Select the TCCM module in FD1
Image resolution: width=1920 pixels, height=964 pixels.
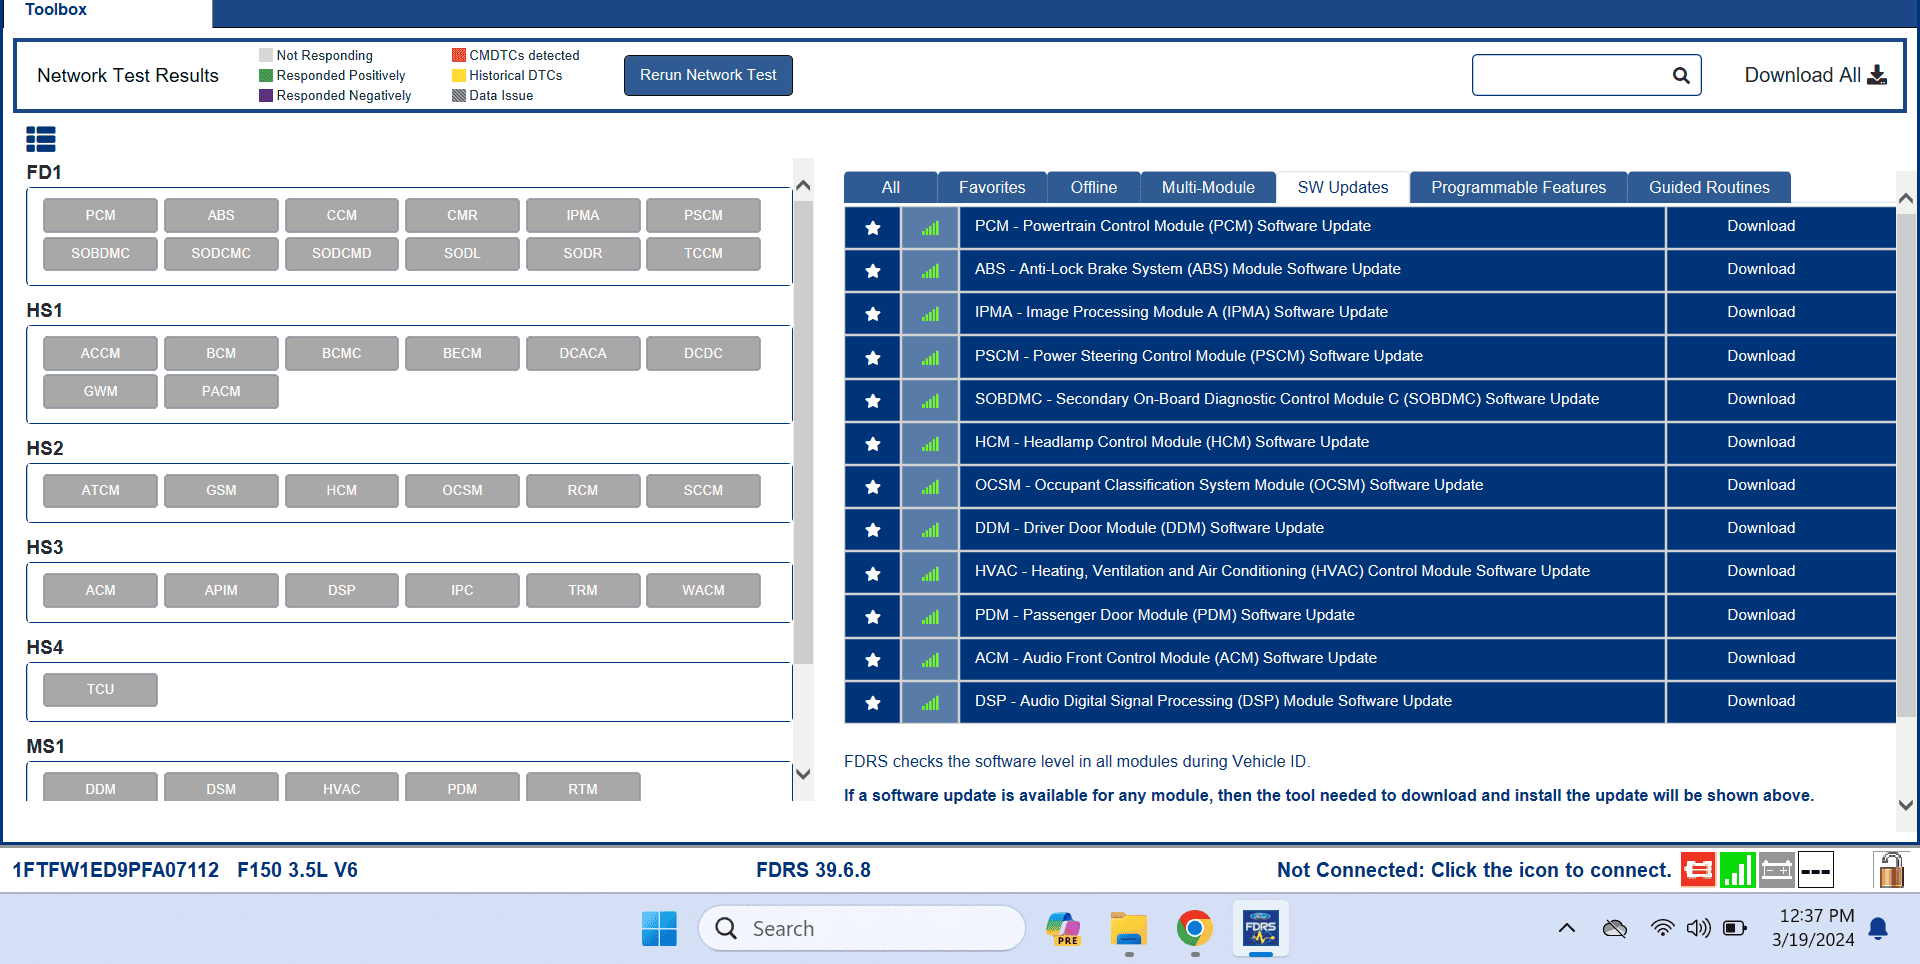[x=703, y=253]
